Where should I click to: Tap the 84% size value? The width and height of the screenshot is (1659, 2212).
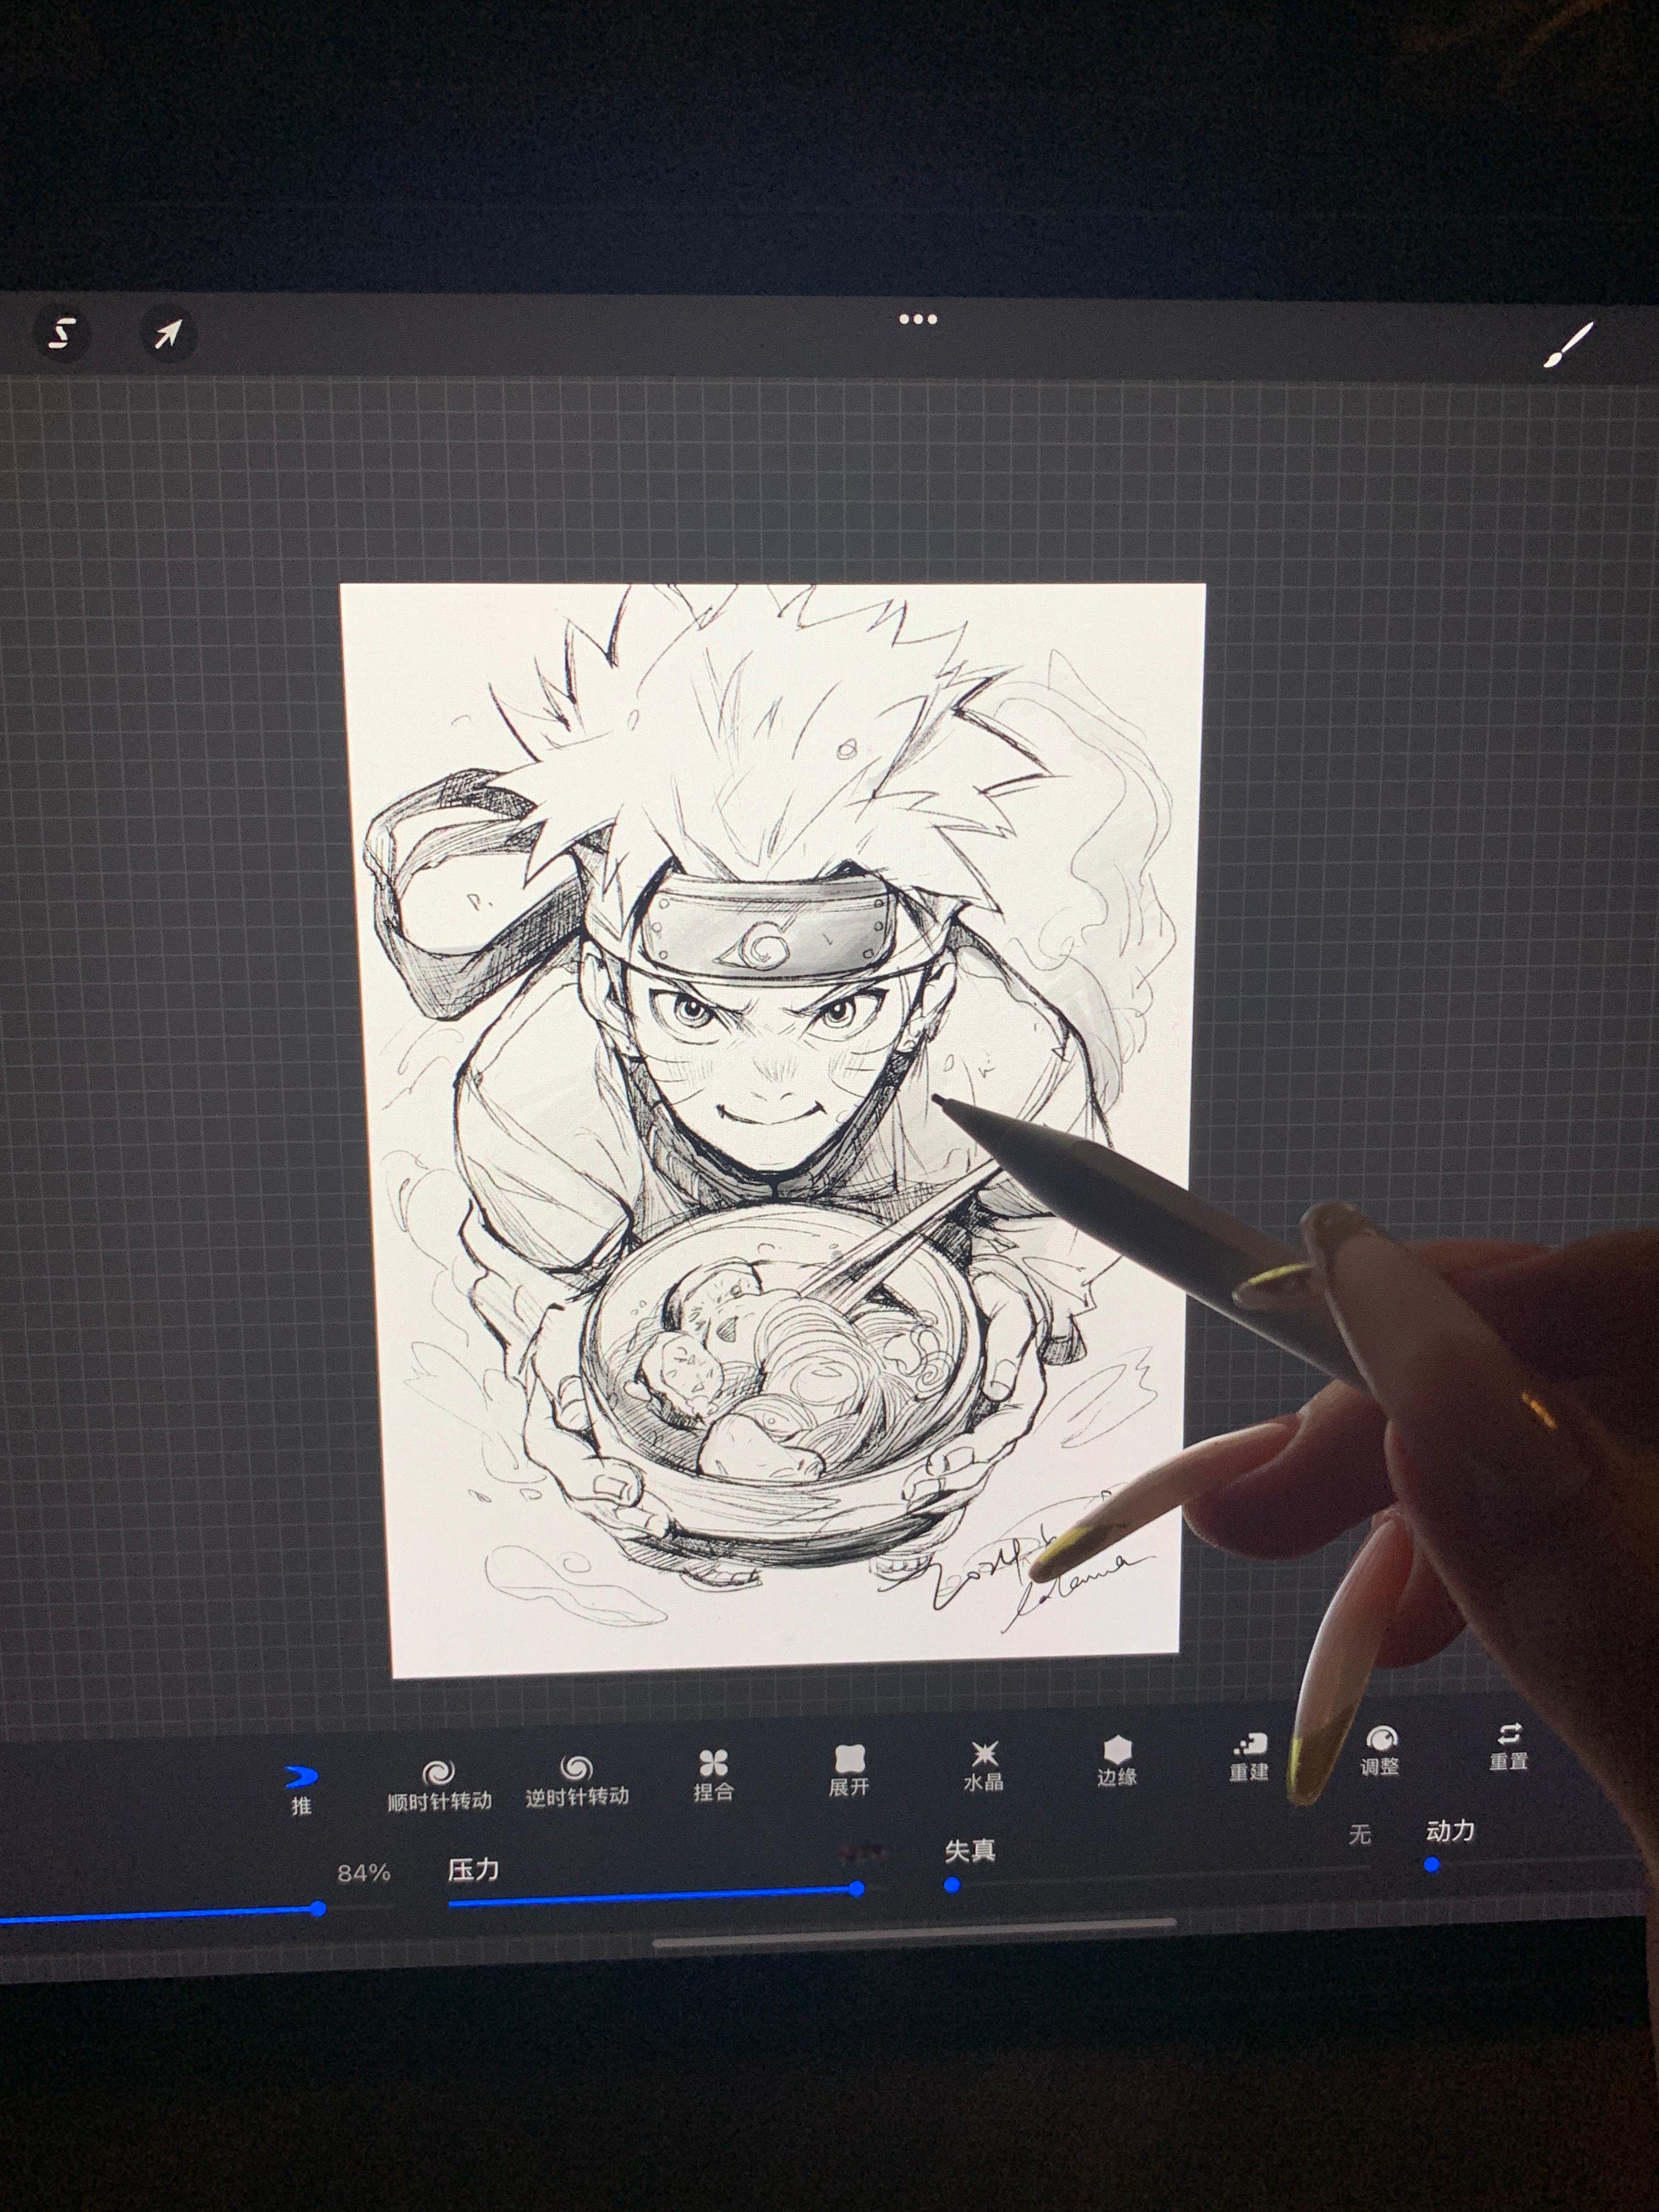pyautogui.click(x=364, y=1873)
